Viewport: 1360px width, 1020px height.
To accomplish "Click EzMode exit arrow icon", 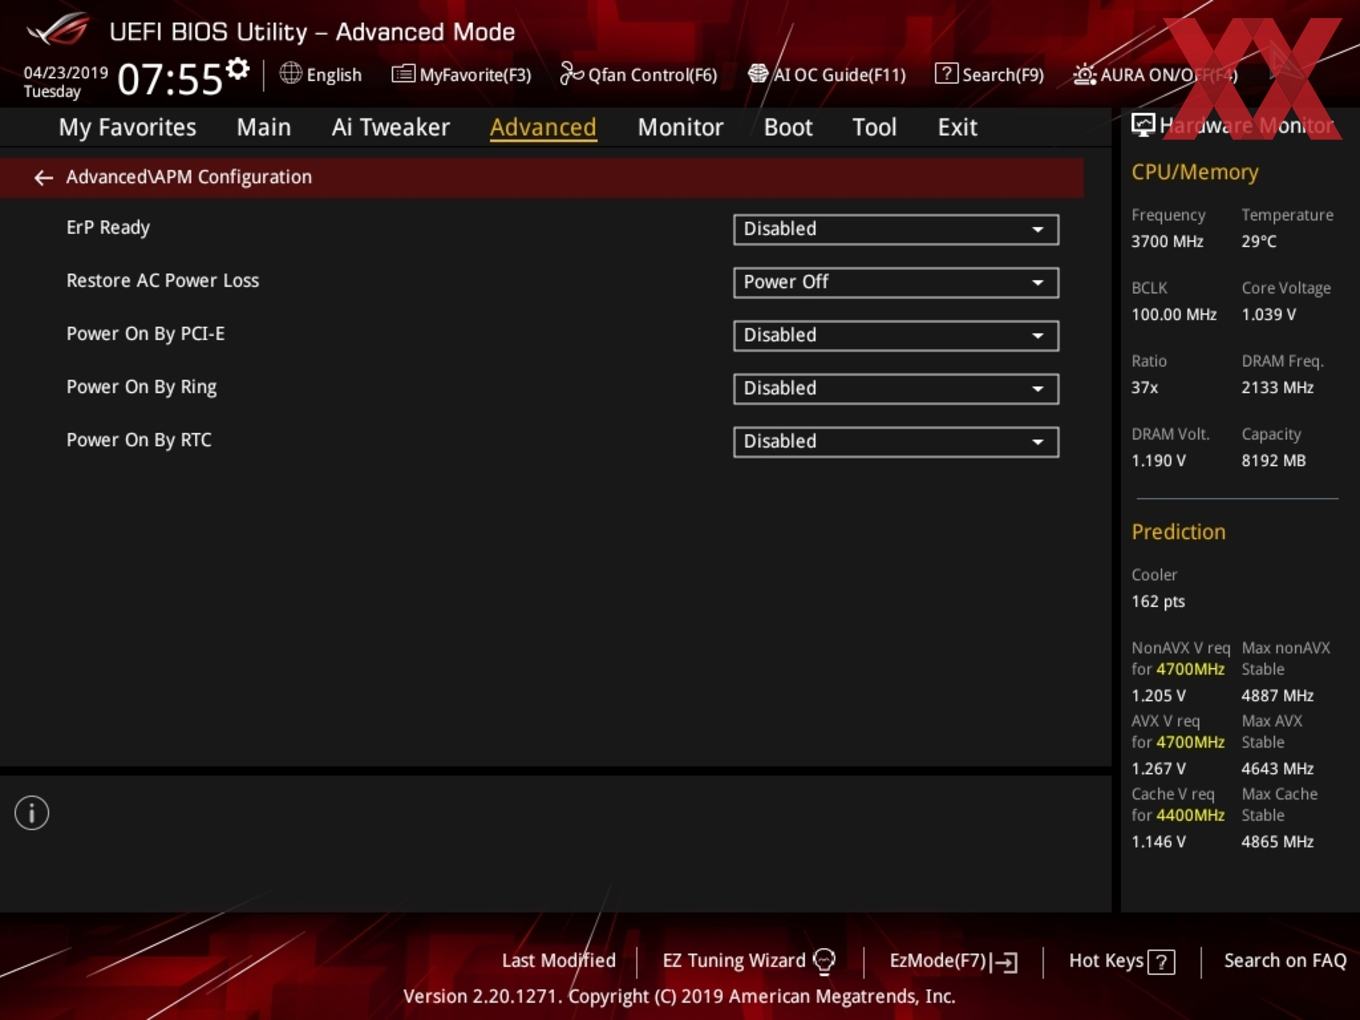I will coord(1005,962).
